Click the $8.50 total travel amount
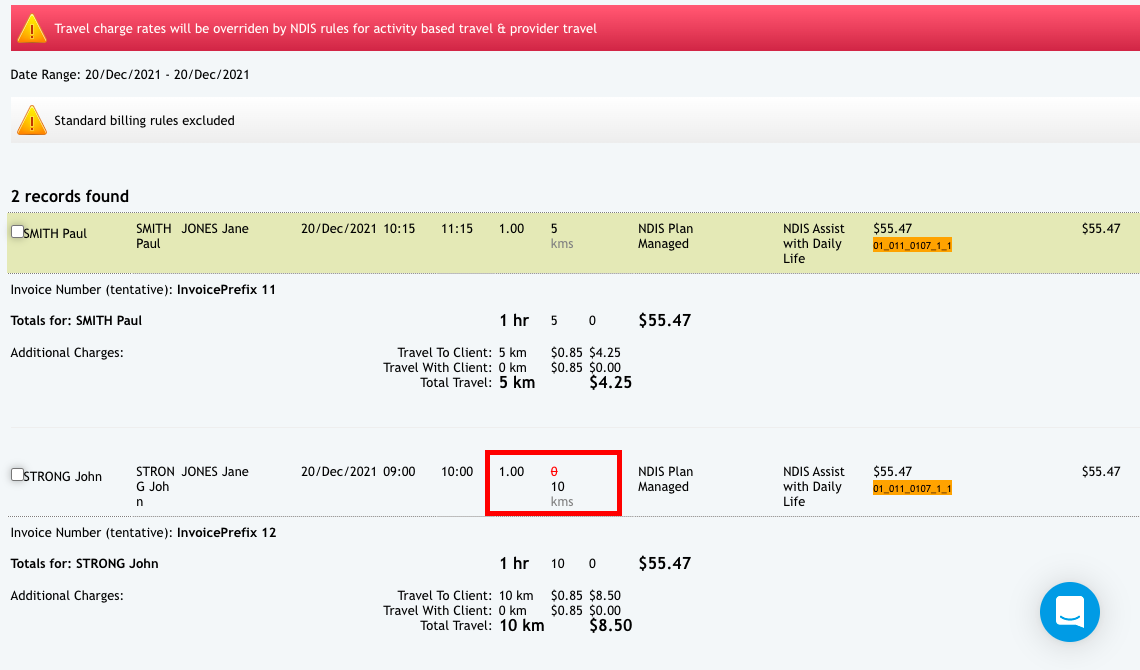The width and height of the screenshot is (1140, 670). (610, 626)
